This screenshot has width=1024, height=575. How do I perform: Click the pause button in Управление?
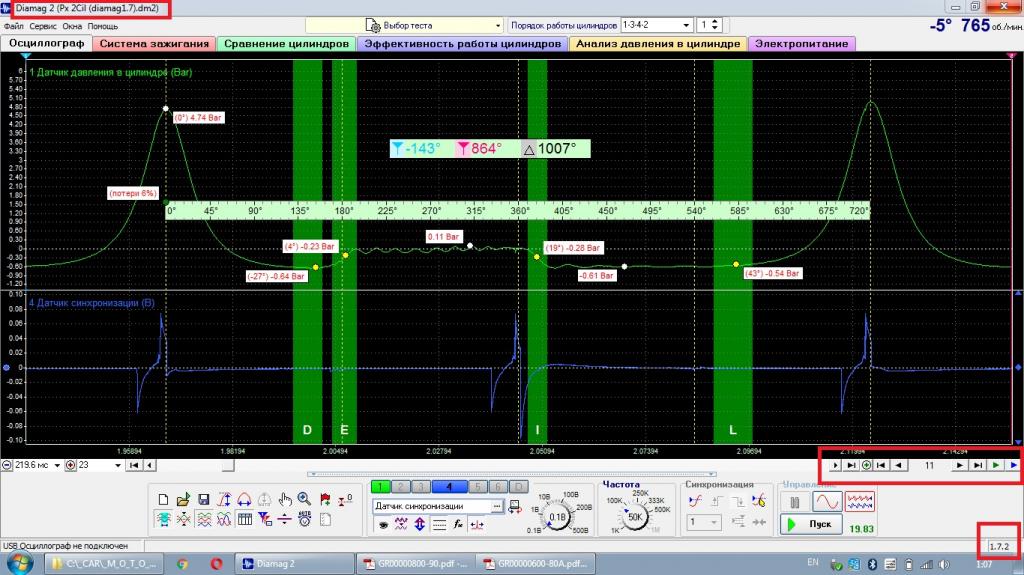pos(795,502)
